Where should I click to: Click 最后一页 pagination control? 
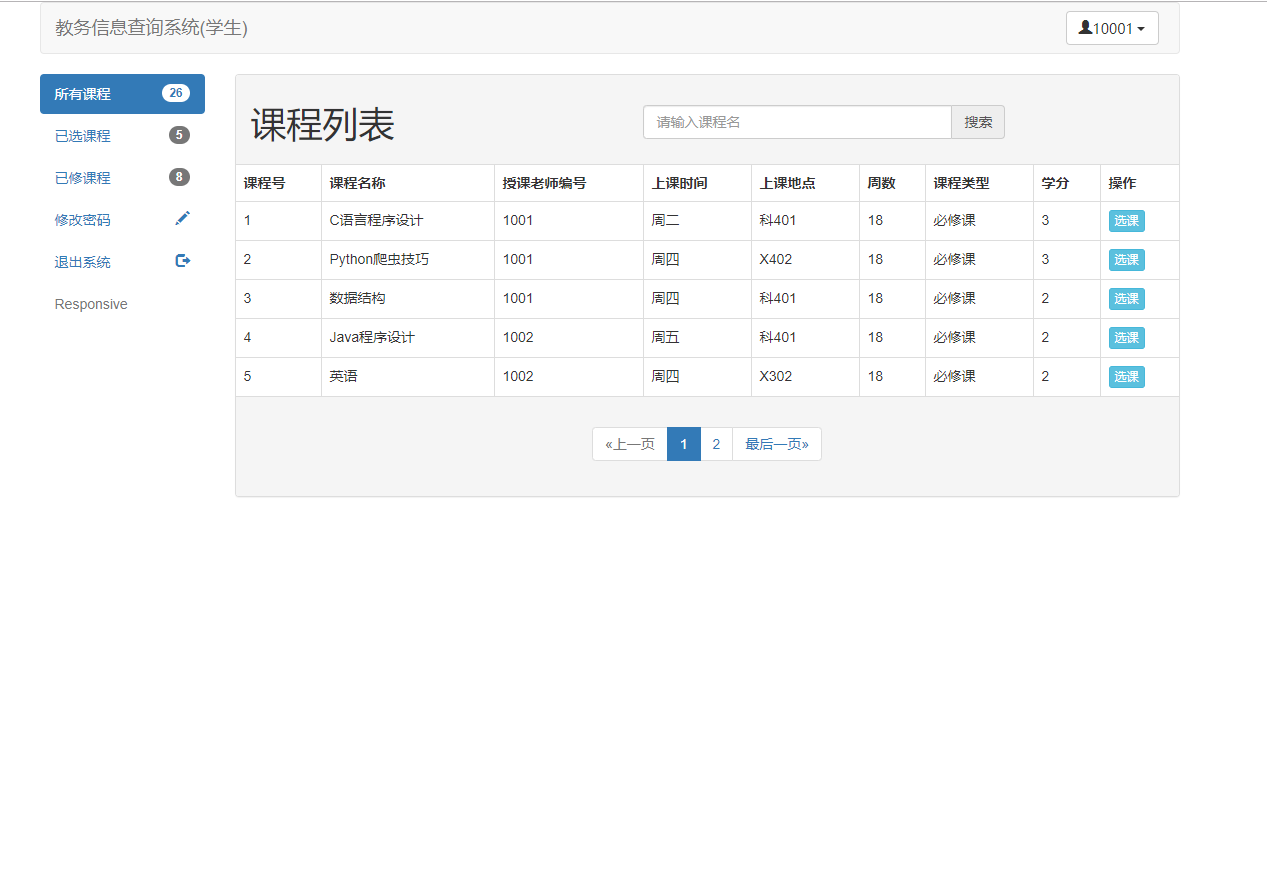tap(777, 443)
